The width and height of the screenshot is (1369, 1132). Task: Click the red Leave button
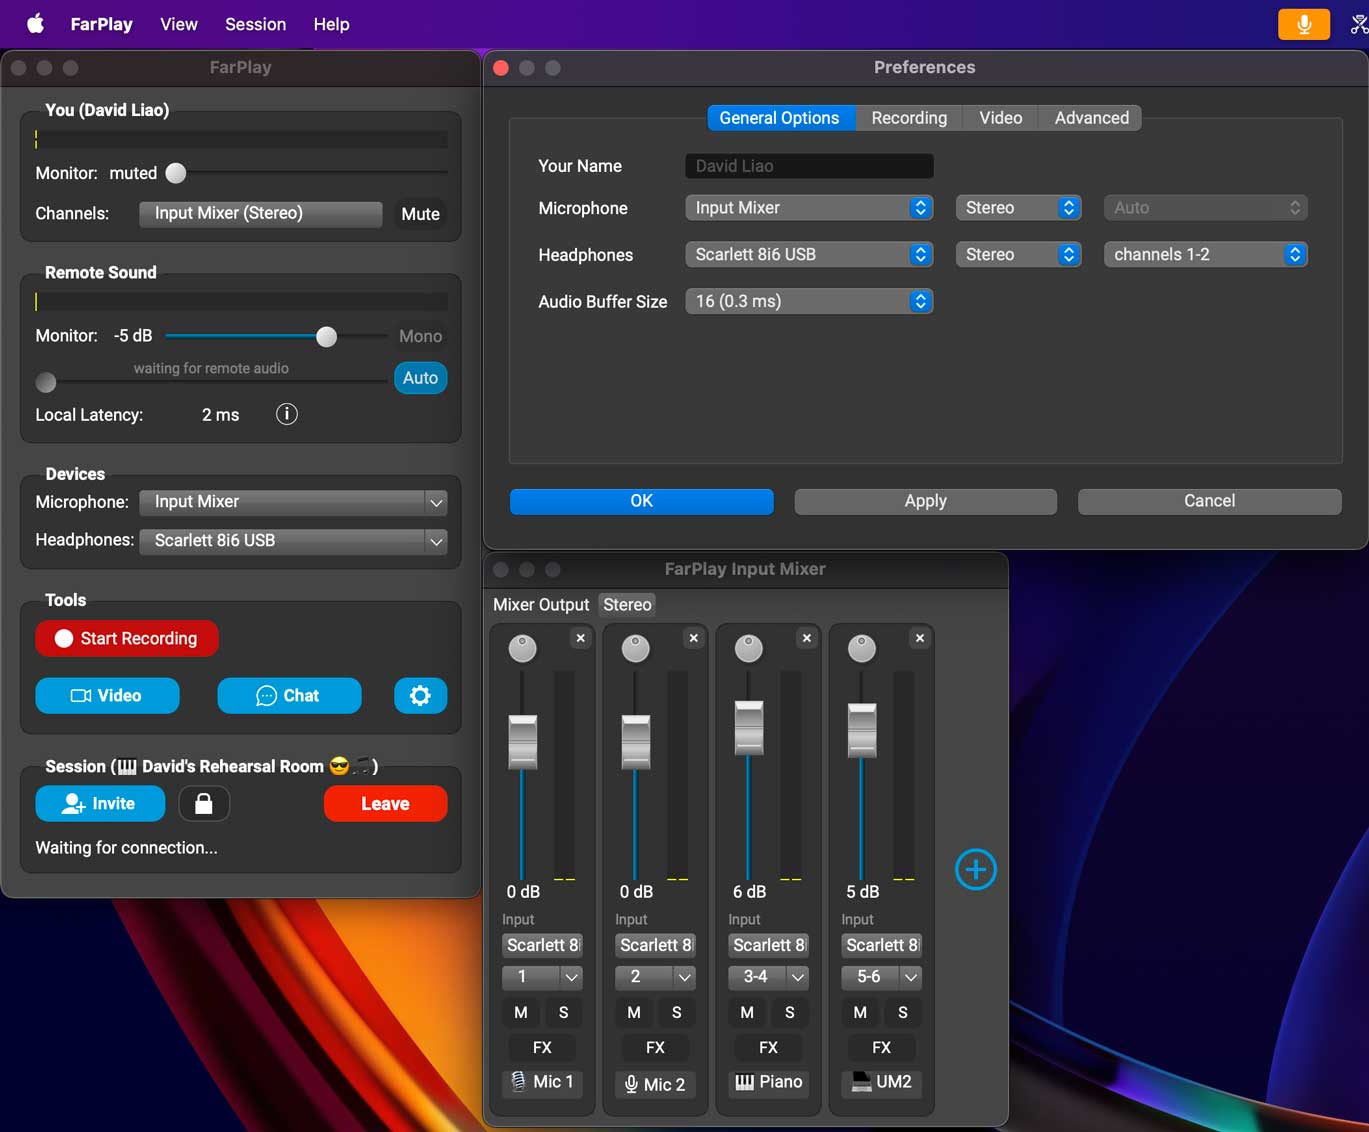[385, 804]
